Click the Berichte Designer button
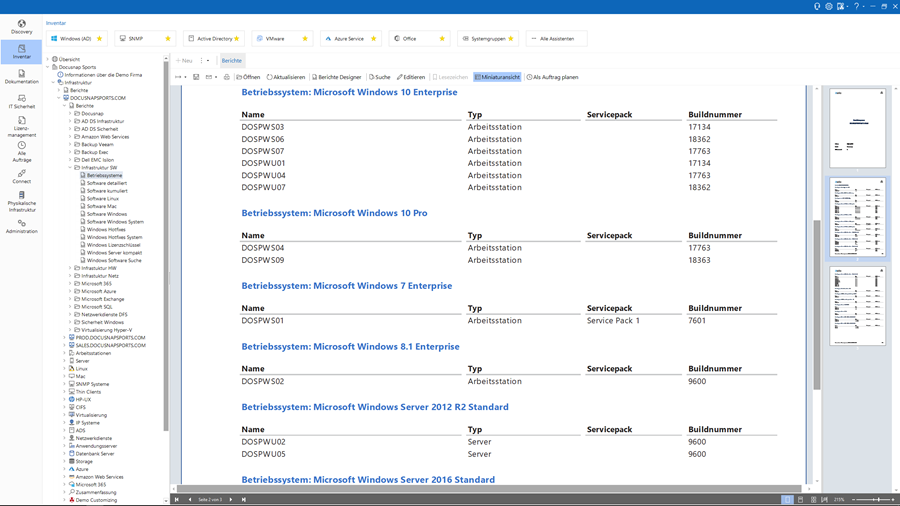900x506 pixels. [x=337, y=77]
